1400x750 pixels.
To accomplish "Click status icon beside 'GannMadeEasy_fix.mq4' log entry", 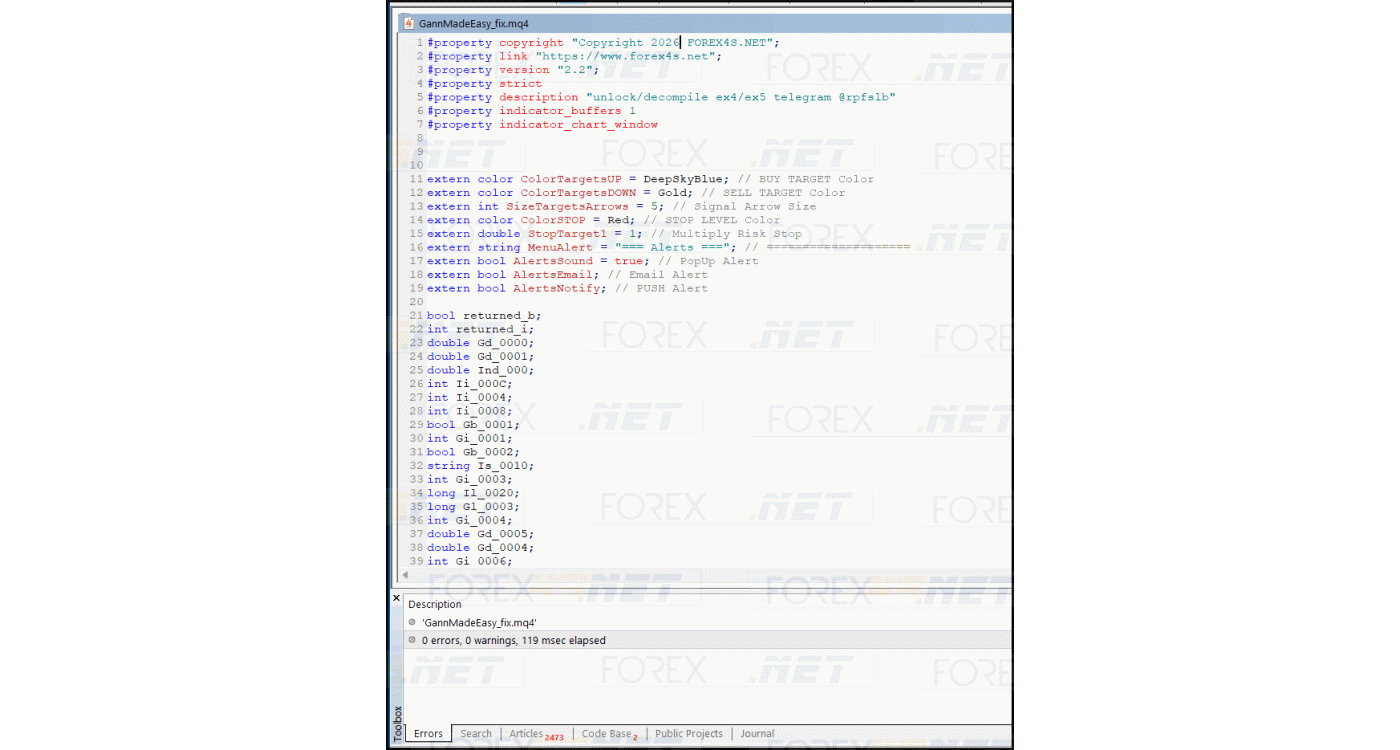I will (x=412, y=622).
